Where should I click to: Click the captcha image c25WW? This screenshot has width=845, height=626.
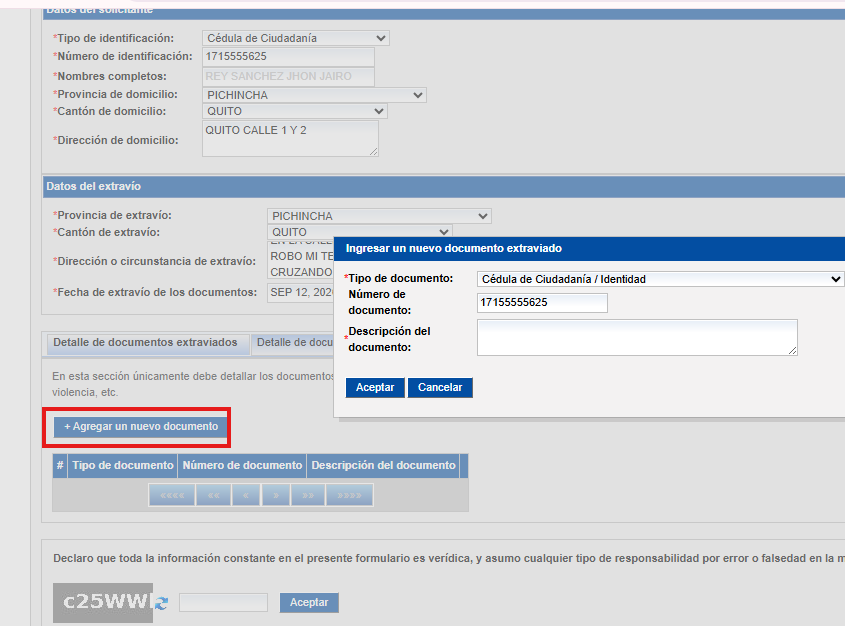103,602
